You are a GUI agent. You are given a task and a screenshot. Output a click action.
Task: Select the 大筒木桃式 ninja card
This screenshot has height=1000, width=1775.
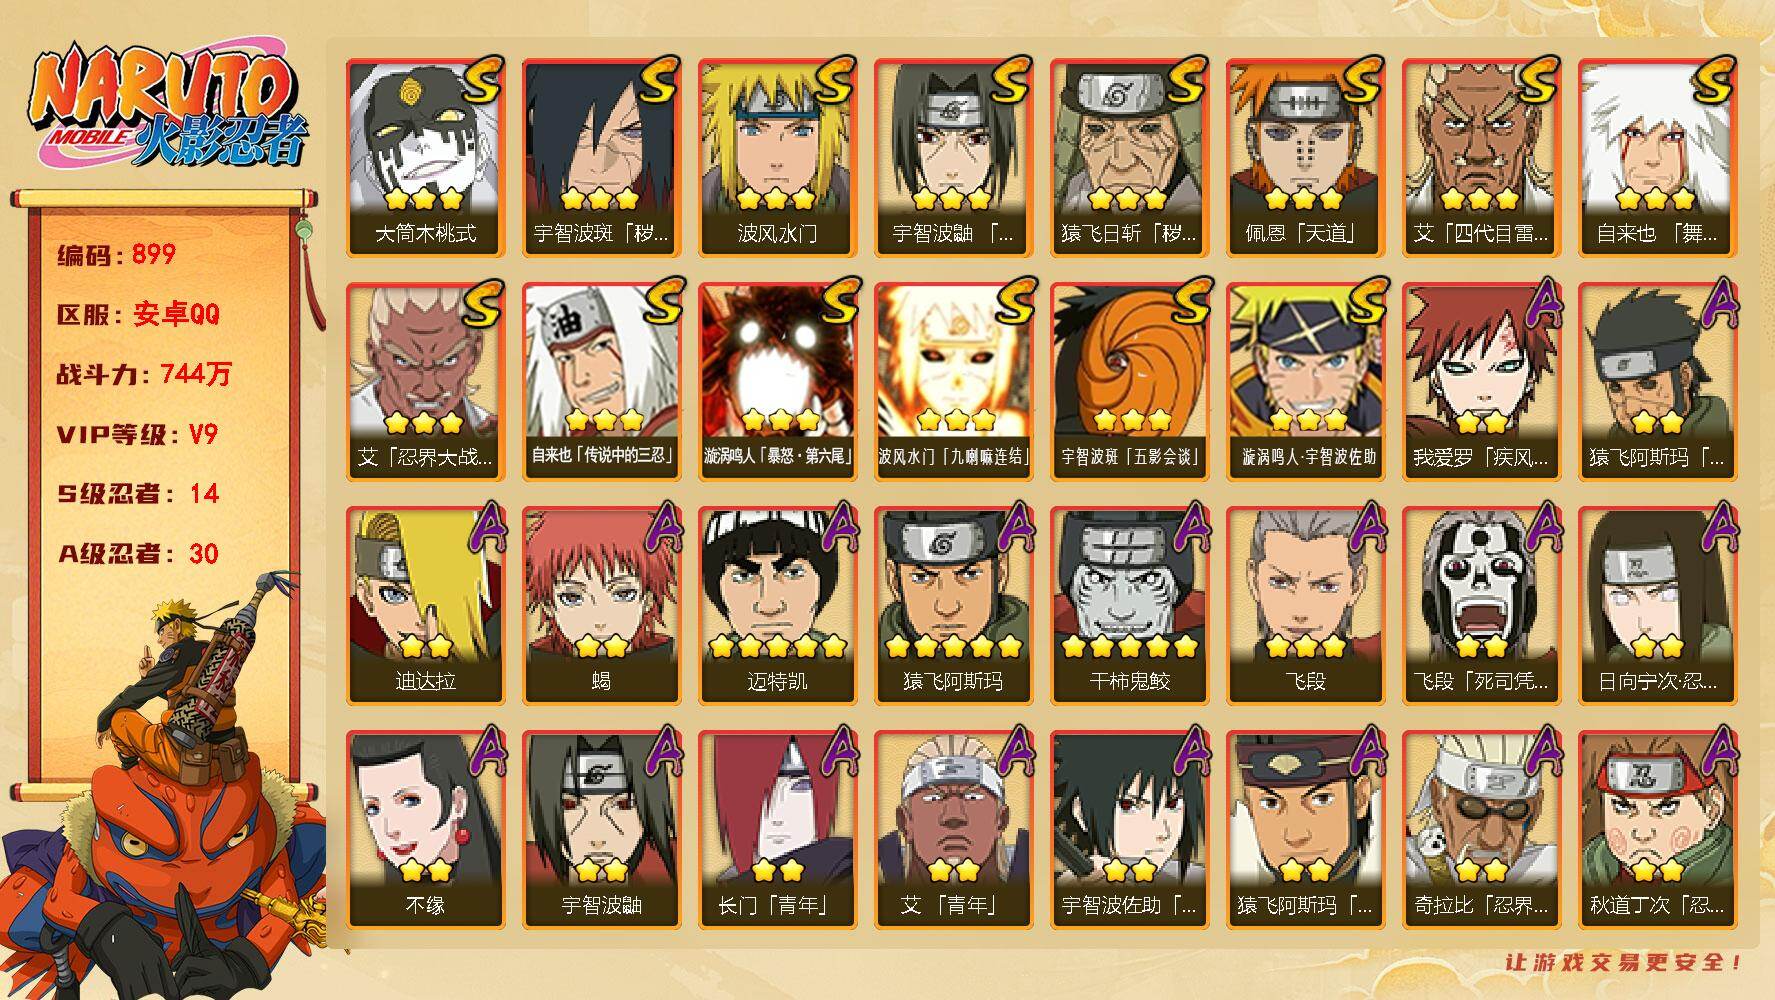click(425, 158)
